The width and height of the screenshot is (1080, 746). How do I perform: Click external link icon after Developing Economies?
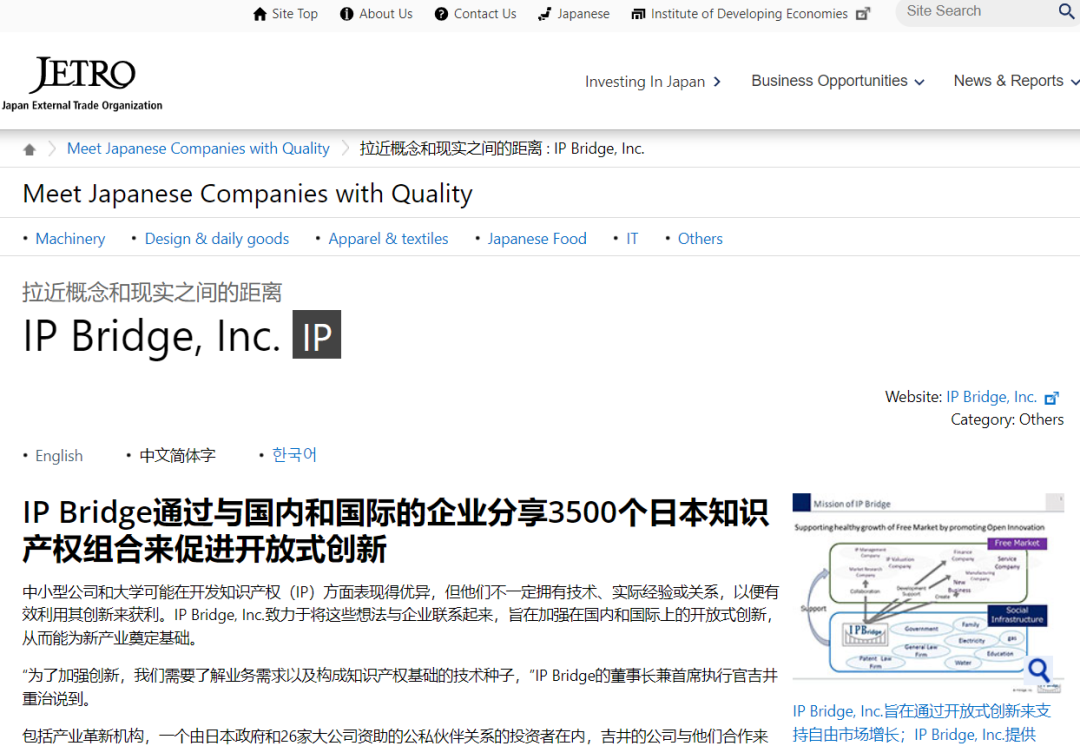[862, 14]
